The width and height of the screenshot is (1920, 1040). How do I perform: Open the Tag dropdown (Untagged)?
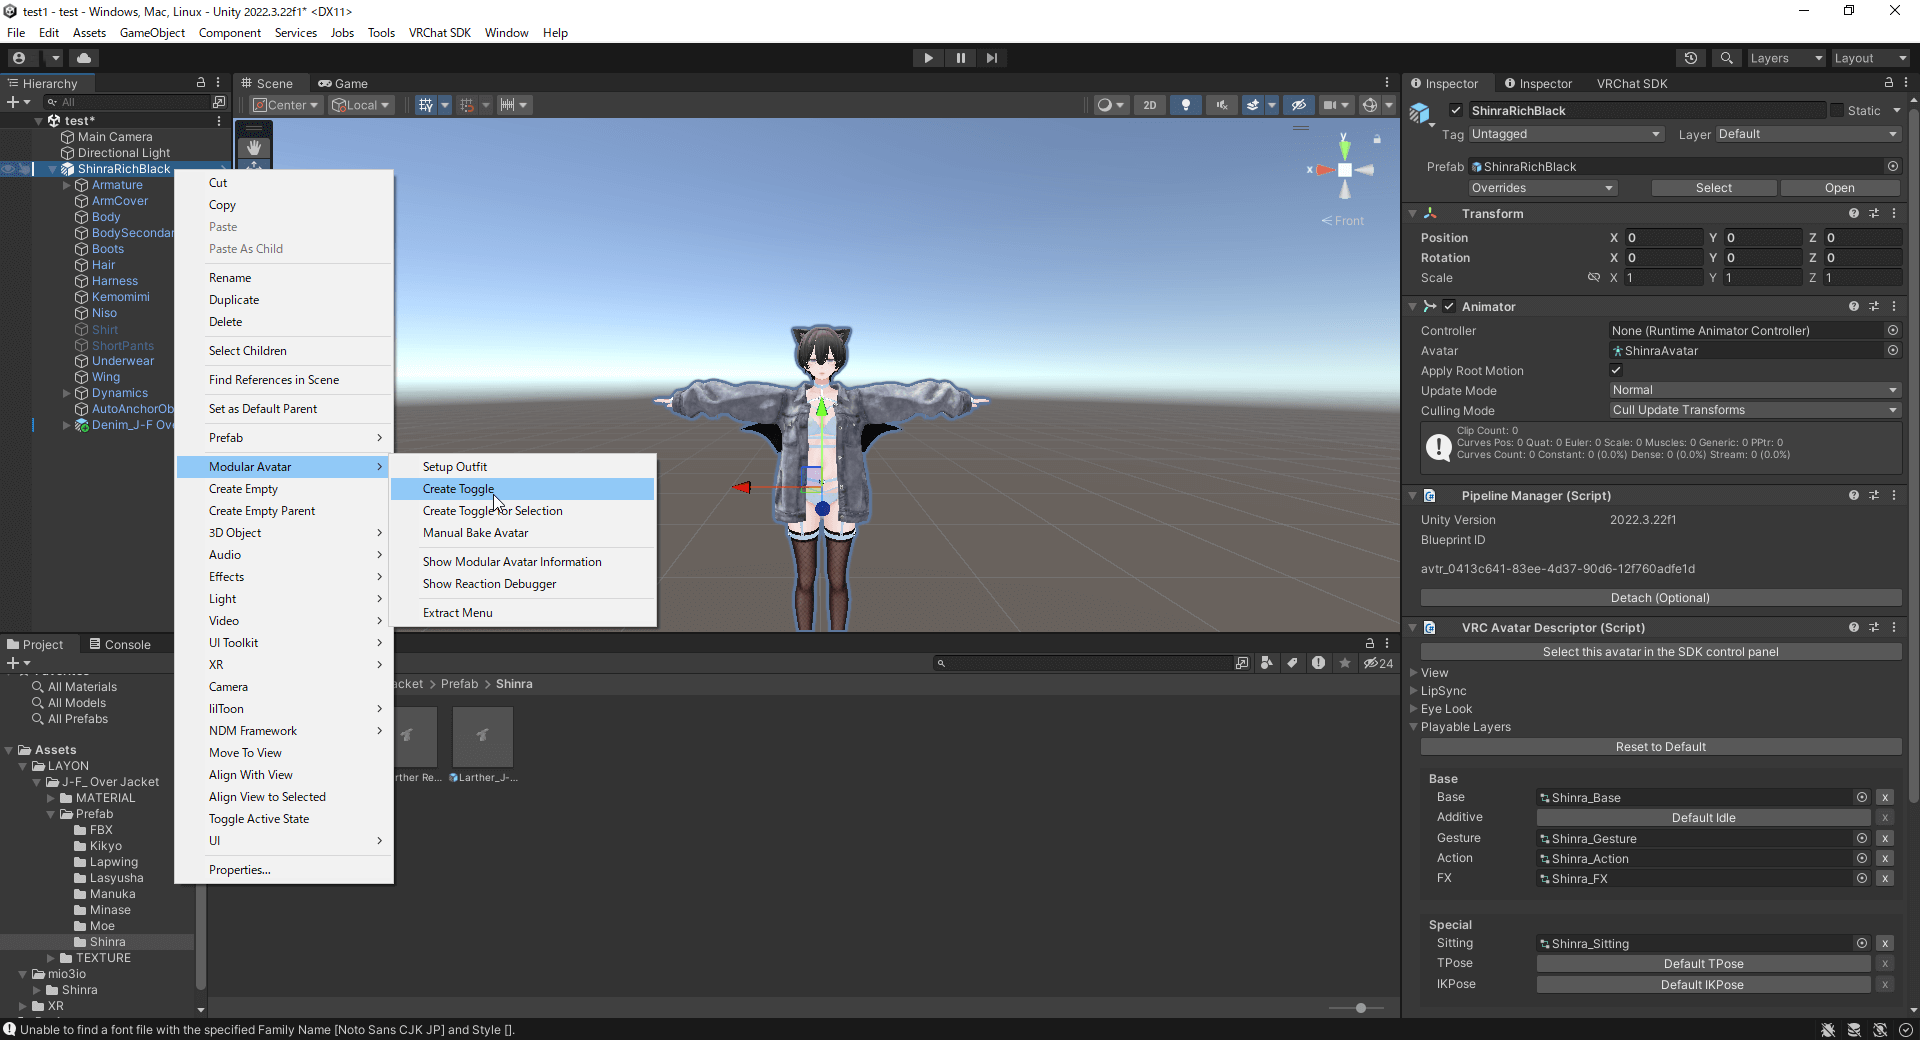1566,134
